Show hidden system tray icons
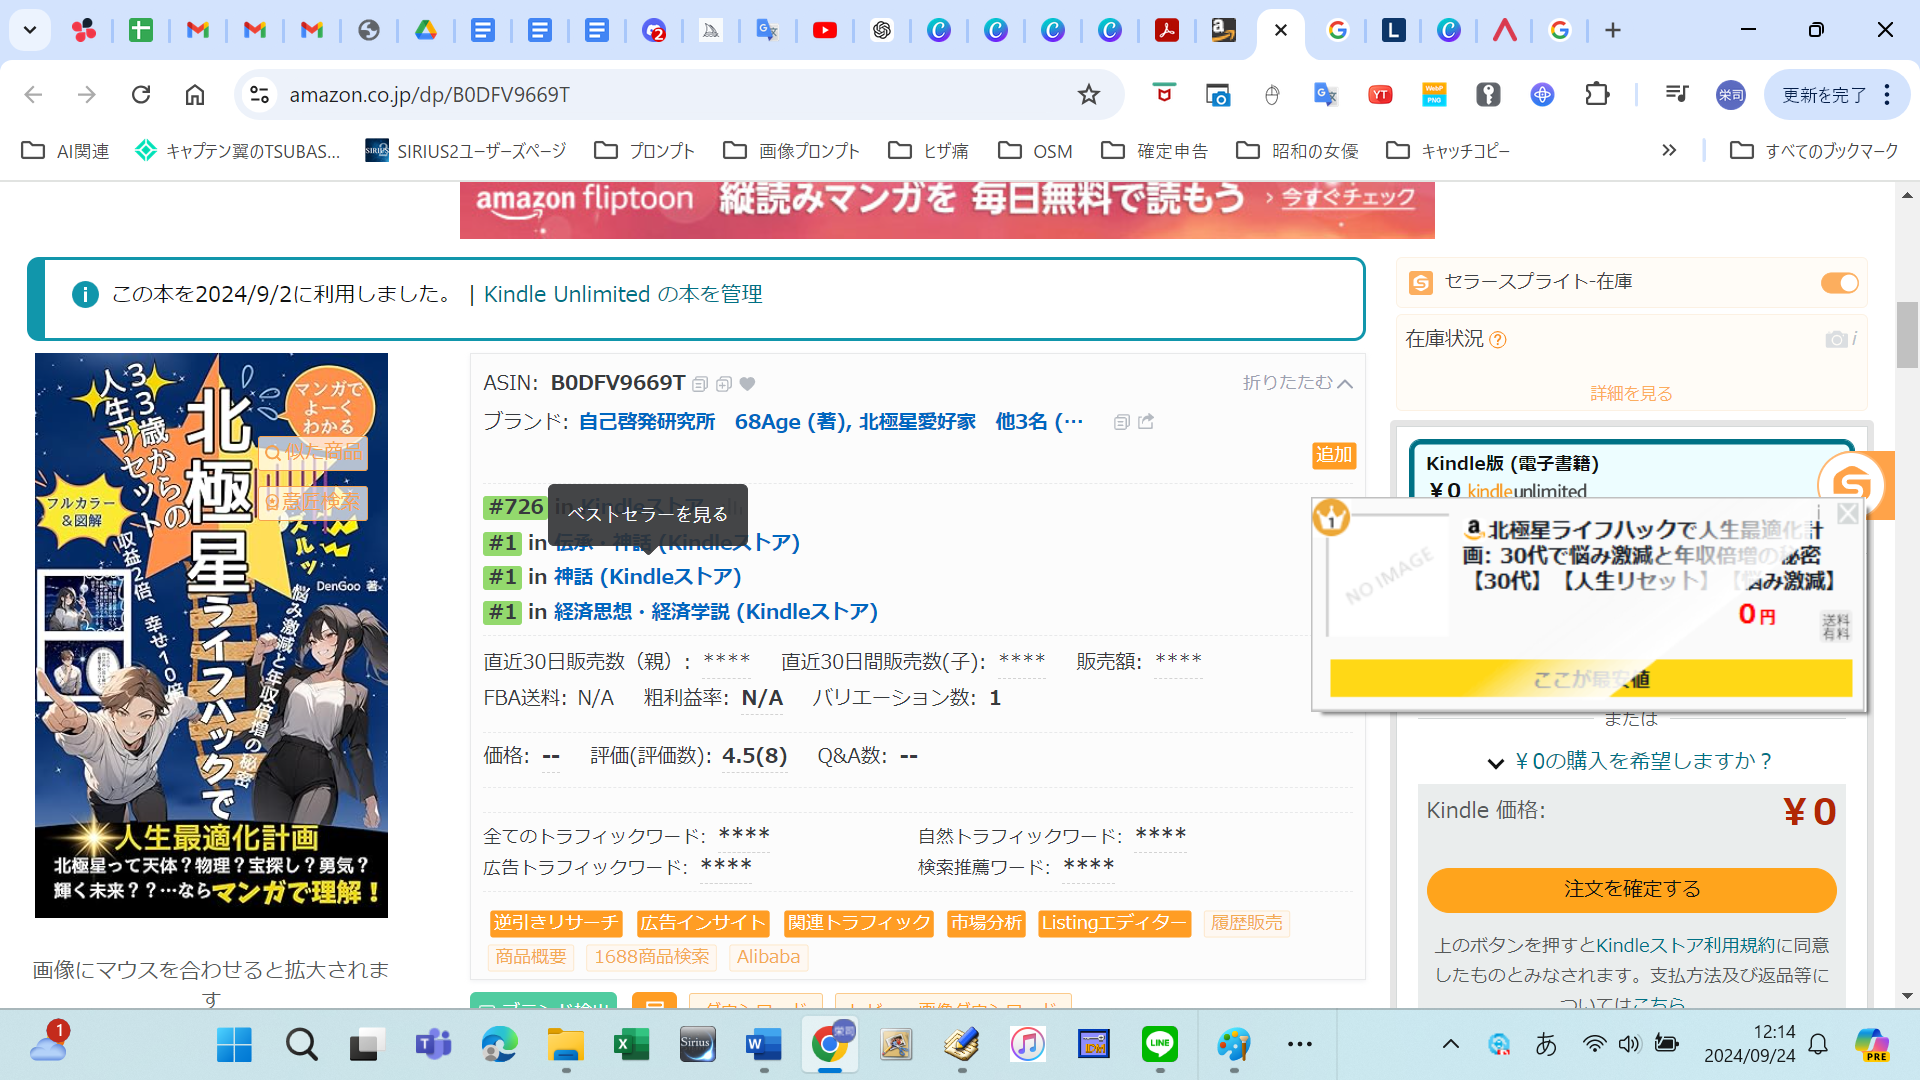The height and width of the screenshot is (1080, 1920). click(1450, 1045)
